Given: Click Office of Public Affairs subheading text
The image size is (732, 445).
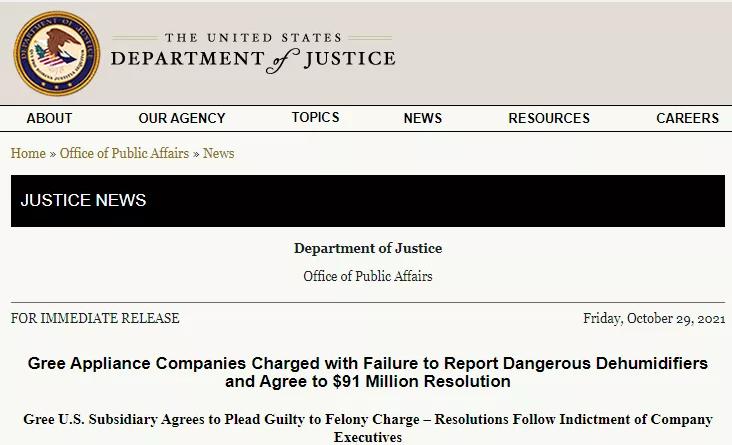Looking at the screenshot, I should pos(368,276).
